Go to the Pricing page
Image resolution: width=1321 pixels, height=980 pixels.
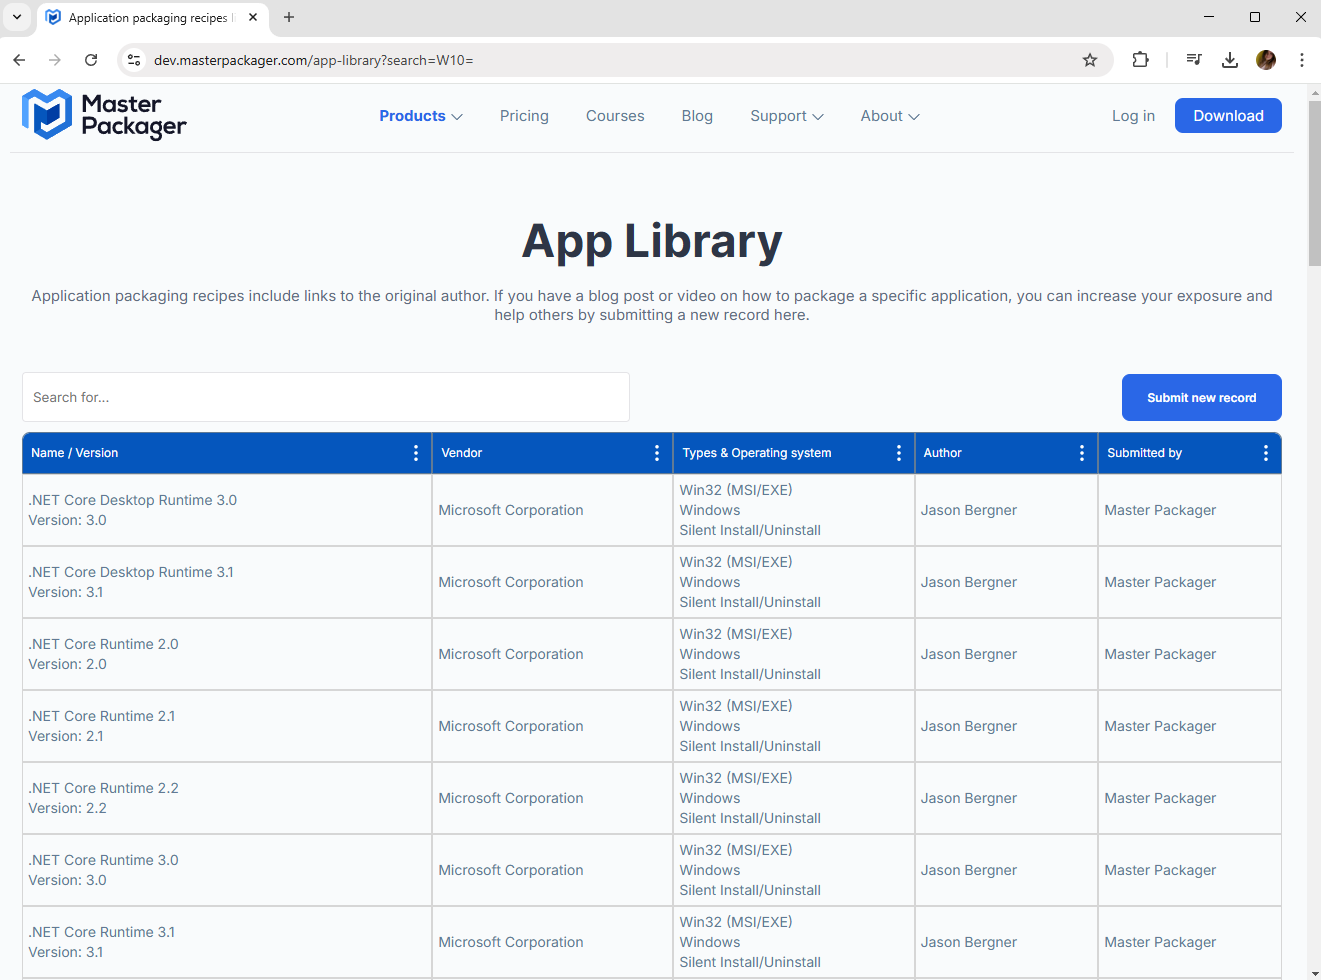coord(524,116)
